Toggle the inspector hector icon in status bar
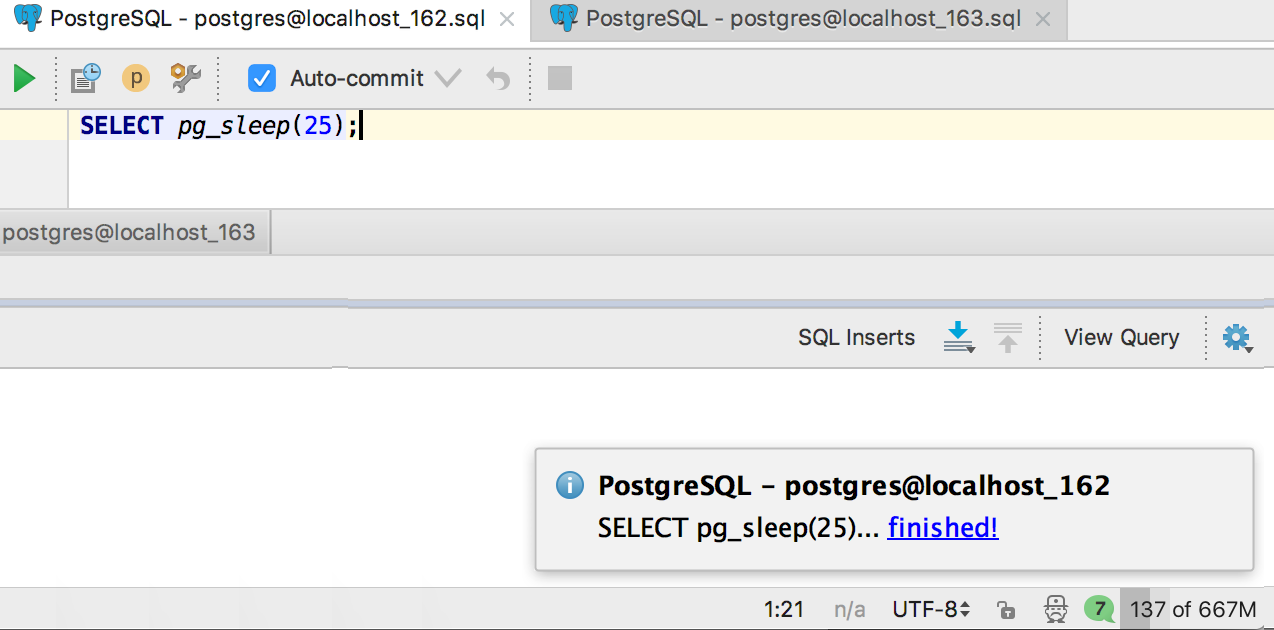 point(1056,609)
